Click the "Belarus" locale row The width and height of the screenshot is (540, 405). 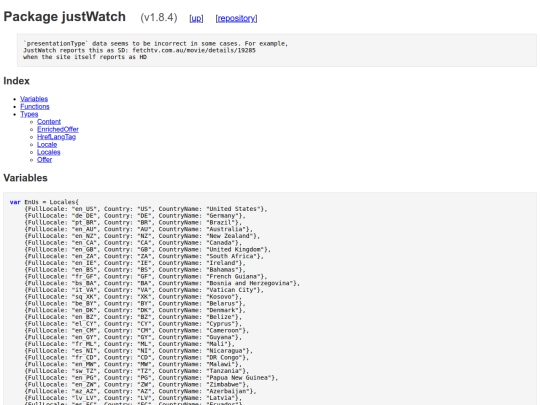pyautogui.click(x=135, y=303)
